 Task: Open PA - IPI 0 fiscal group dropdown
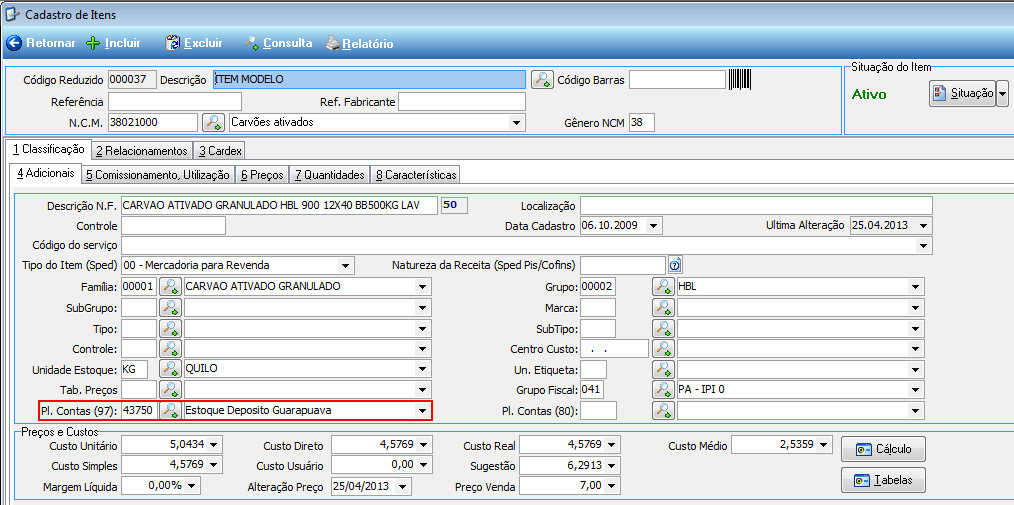916,390
